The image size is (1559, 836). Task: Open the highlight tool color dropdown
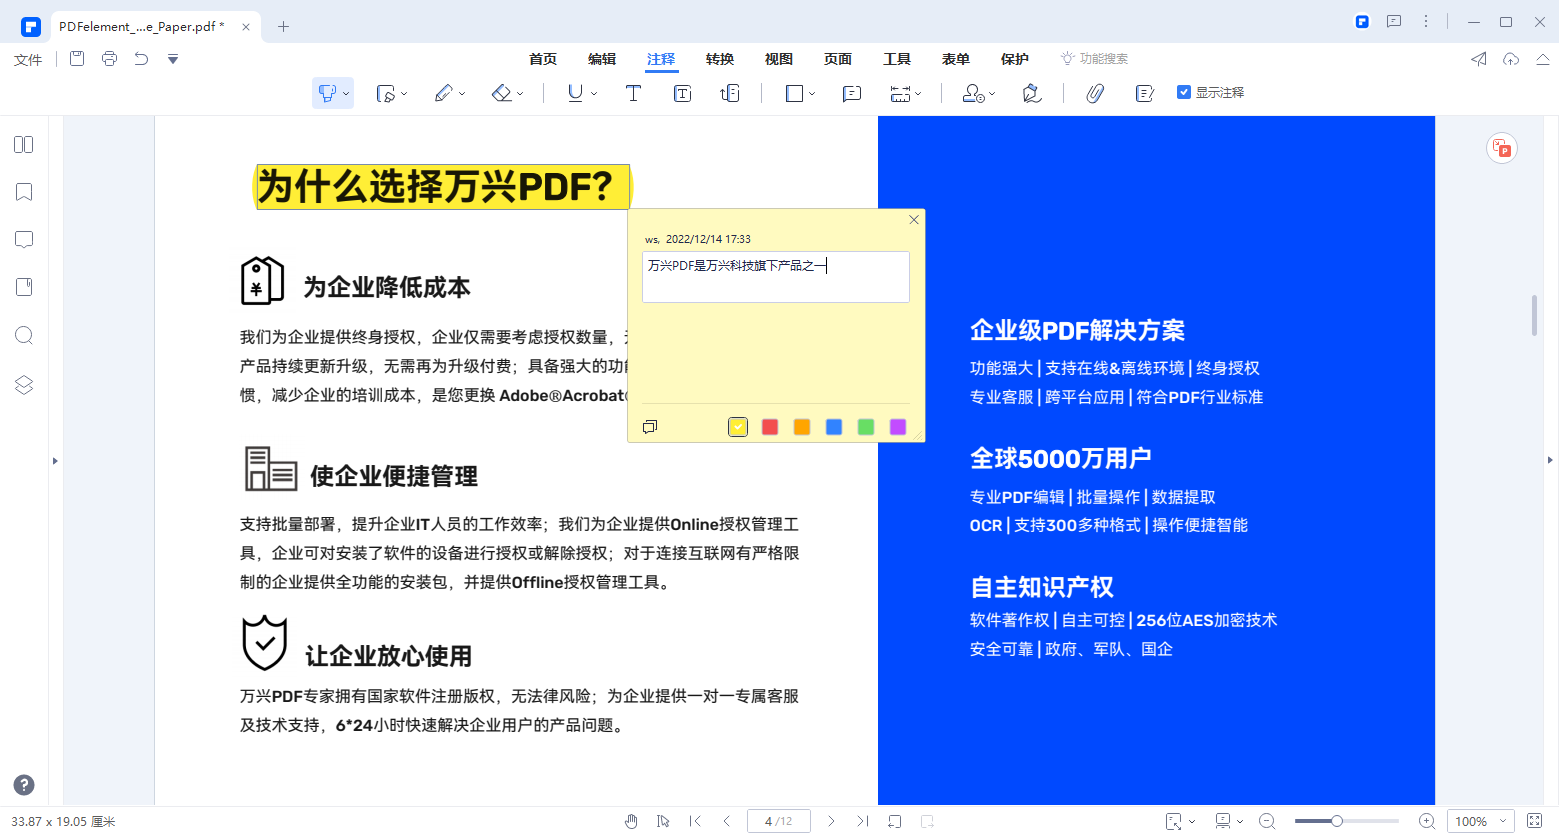click(346, 92)
